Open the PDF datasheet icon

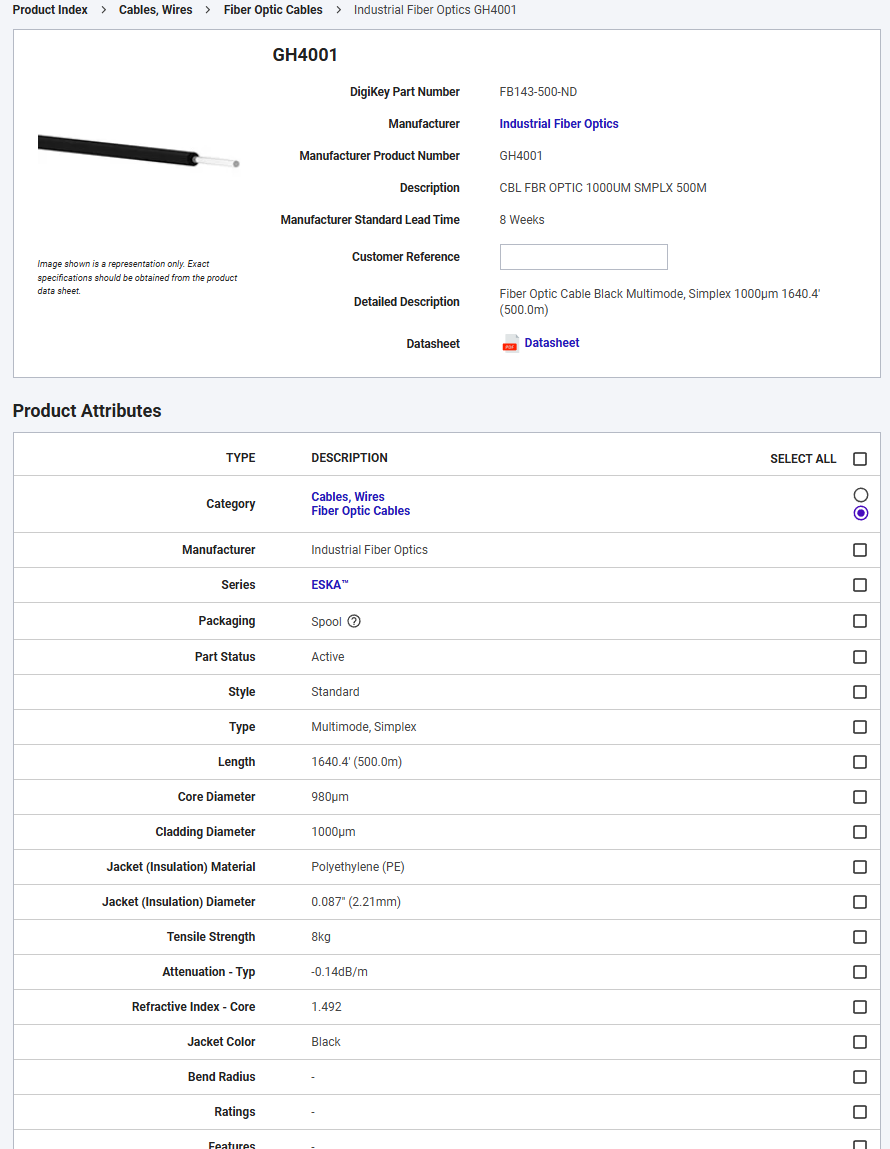click(510, 342)
